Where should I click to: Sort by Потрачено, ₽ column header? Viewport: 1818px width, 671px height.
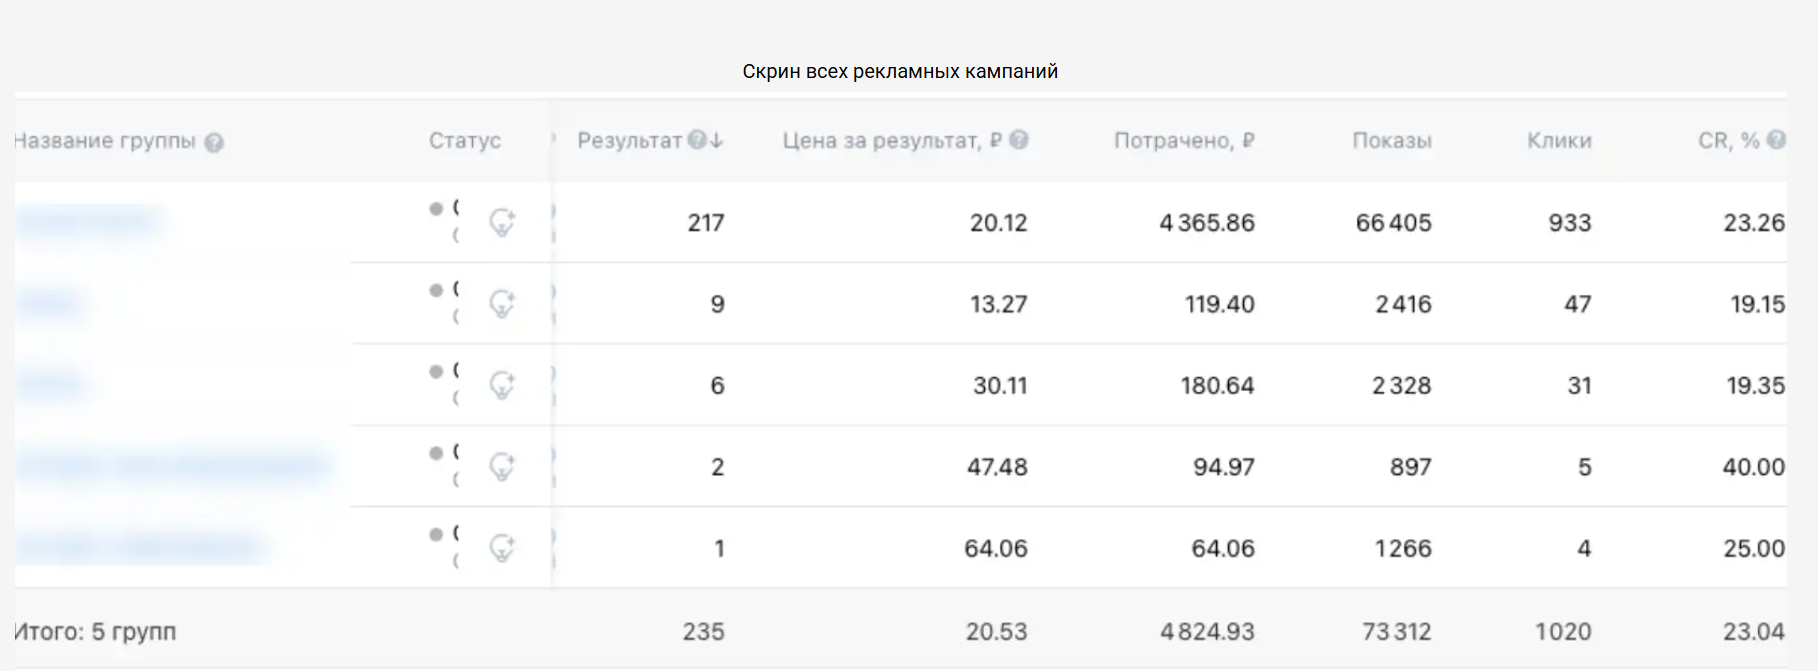(x=1184, y=141)
